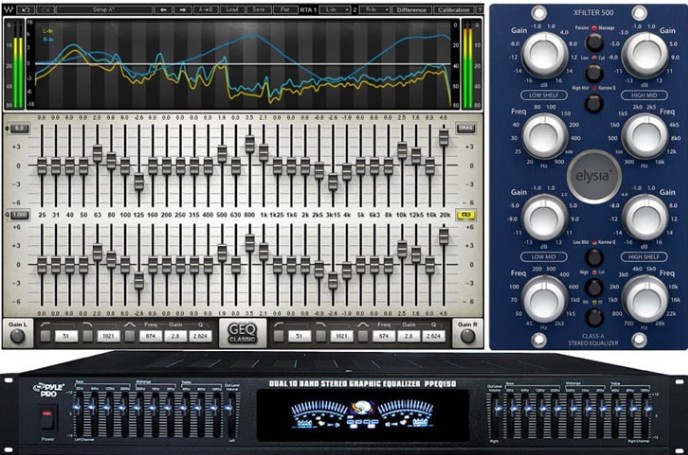Viewport: 688px width, 455px height.
Task: Go to previous preset with left arrow
Action: click(163, 10)
